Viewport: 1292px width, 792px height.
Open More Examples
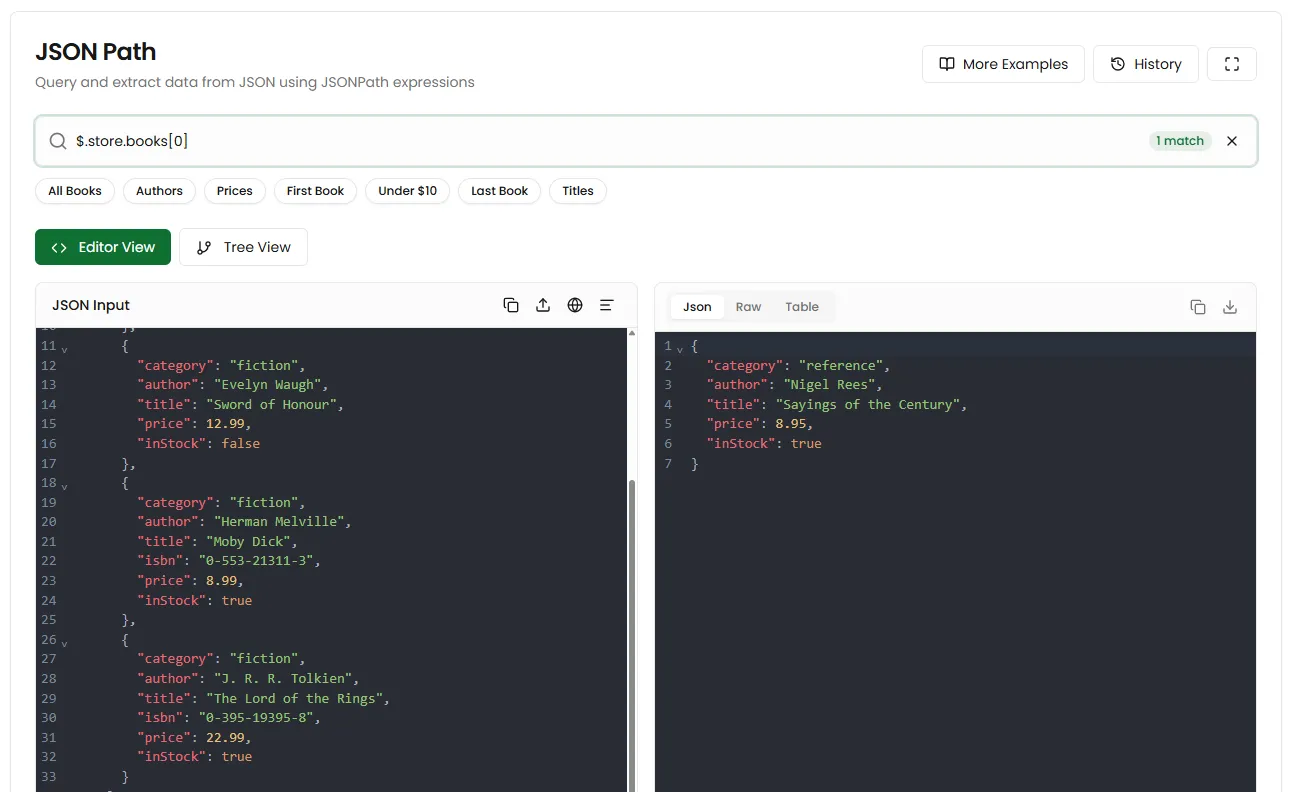coord(1003,63)
